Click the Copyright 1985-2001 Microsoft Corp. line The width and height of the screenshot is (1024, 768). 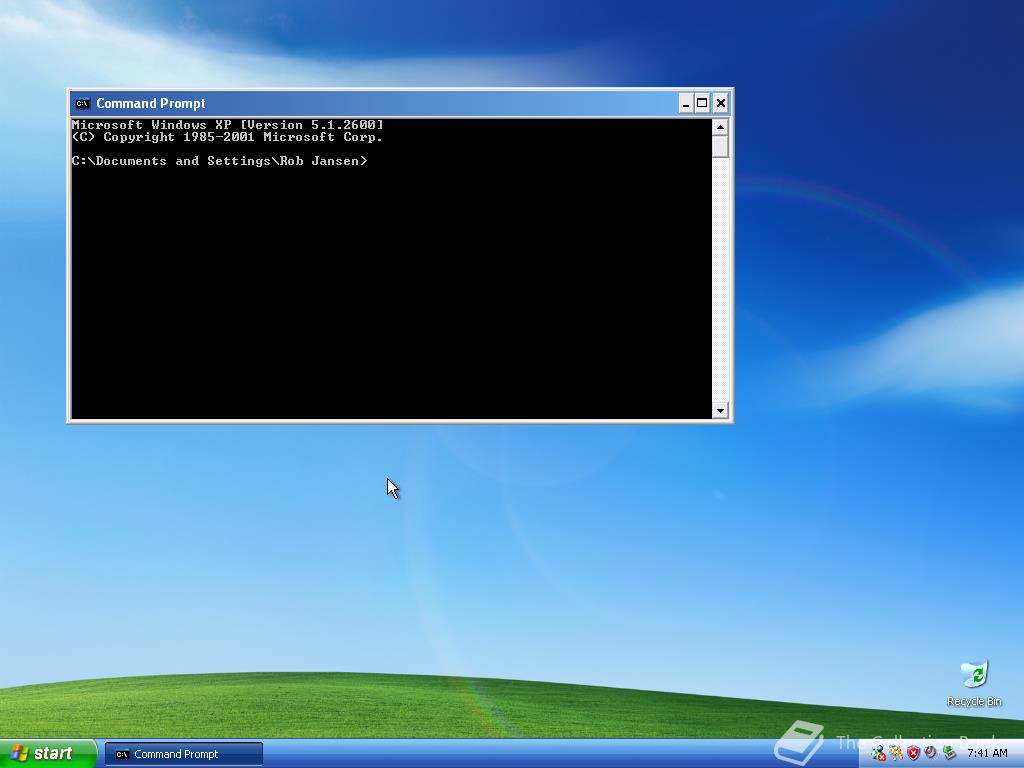227,137
